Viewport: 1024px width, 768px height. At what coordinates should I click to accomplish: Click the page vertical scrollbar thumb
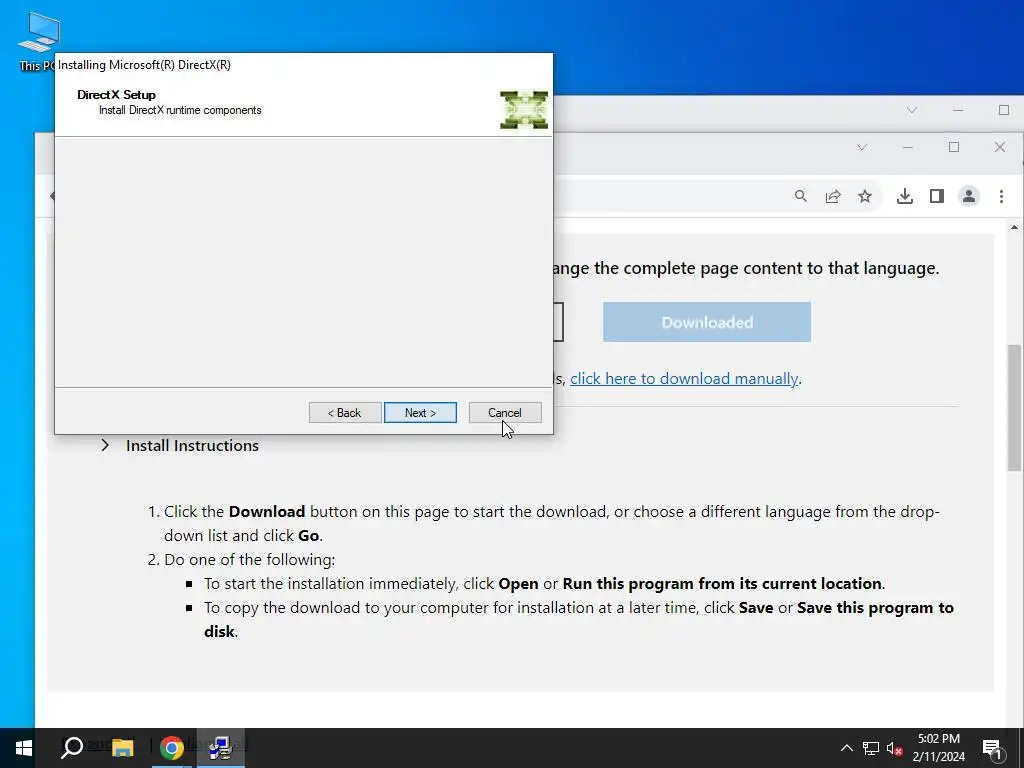(1014, 407)
